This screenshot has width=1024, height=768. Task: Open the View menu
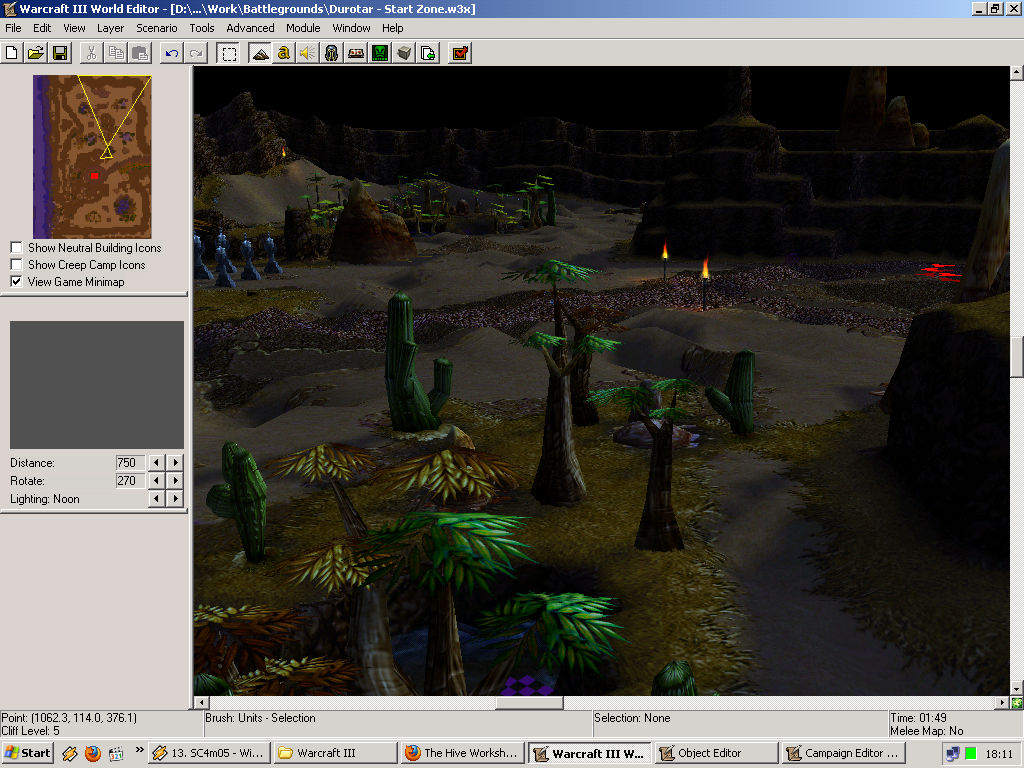pyautogui.click(x=74, y=28)
